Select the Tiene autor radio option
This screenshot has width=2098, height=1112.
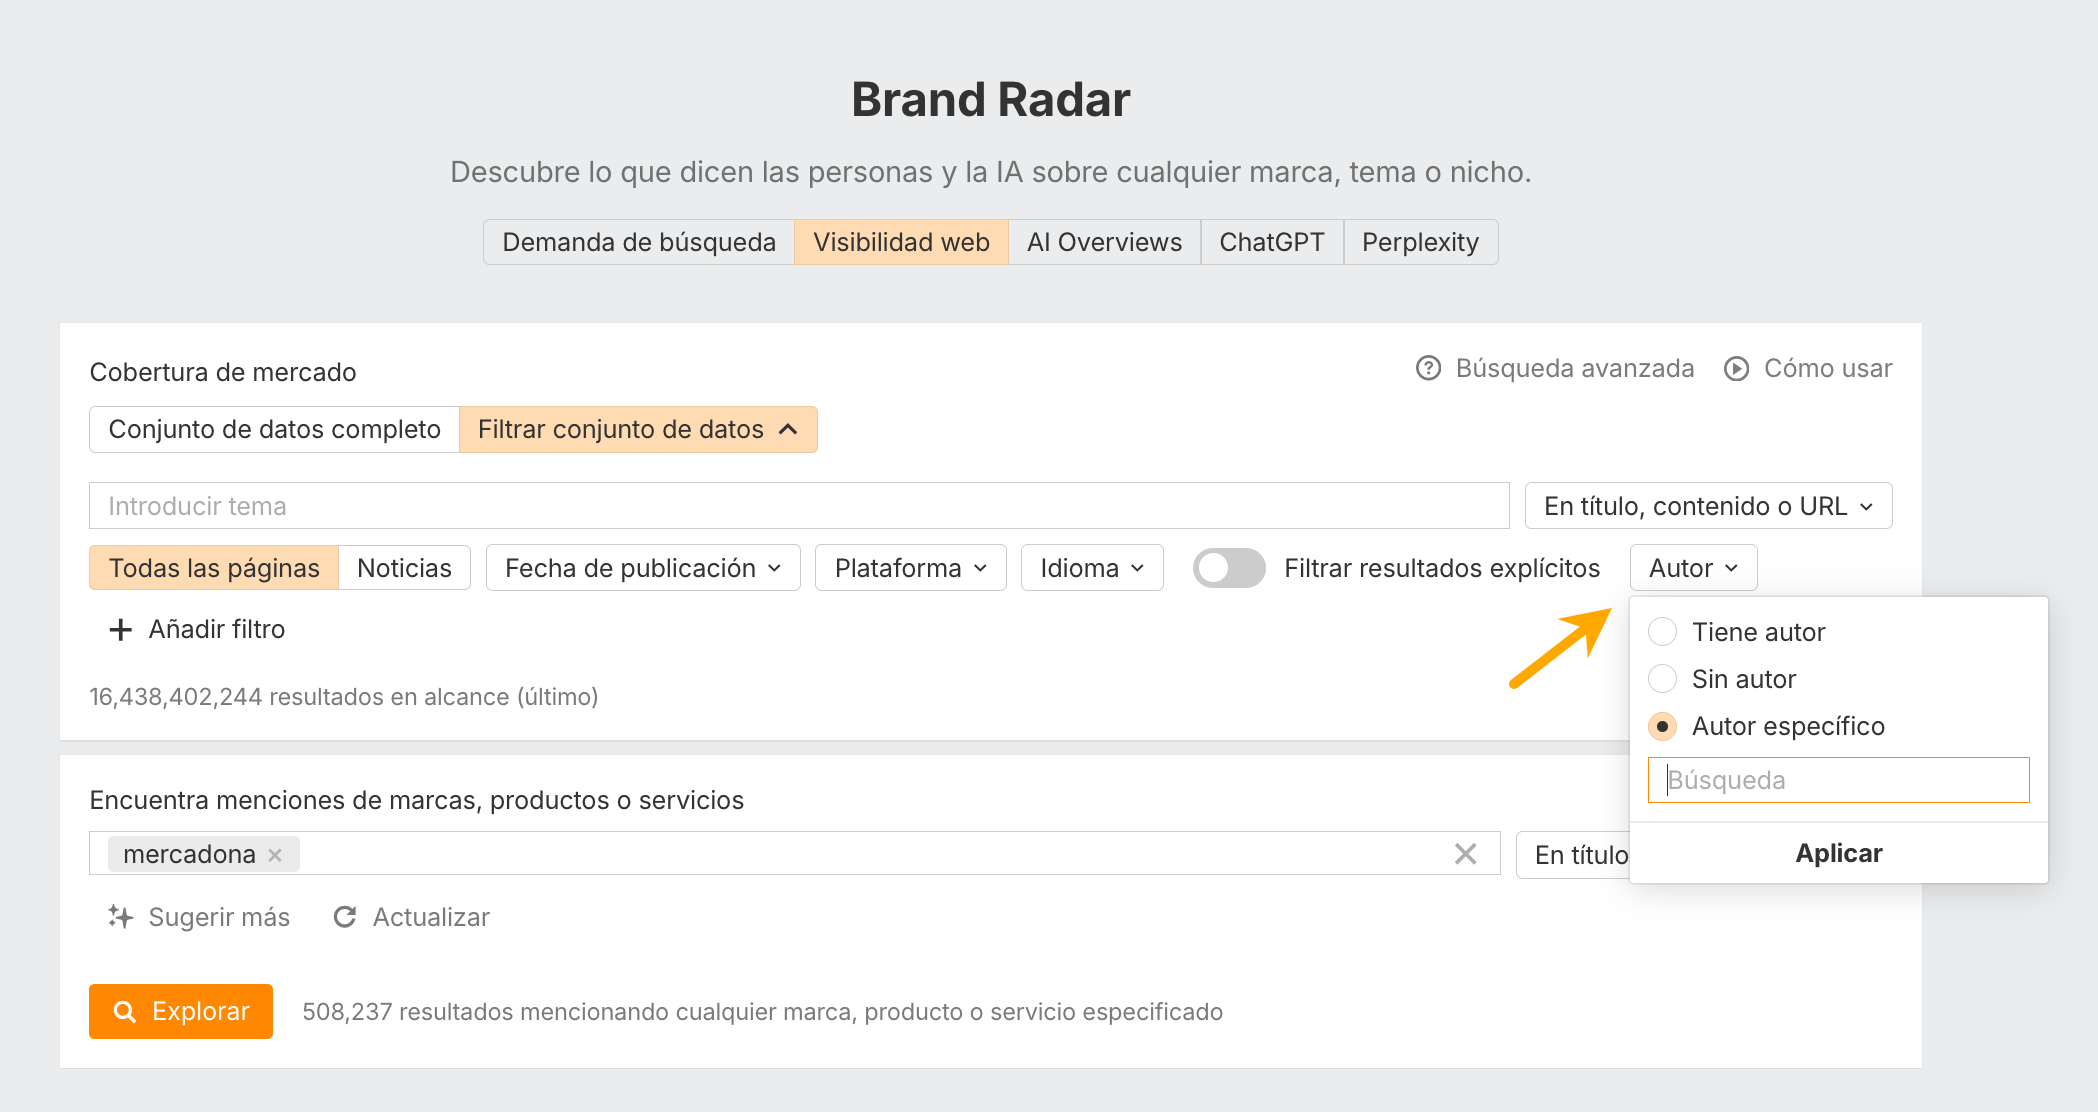click(x=1663, y=632)
